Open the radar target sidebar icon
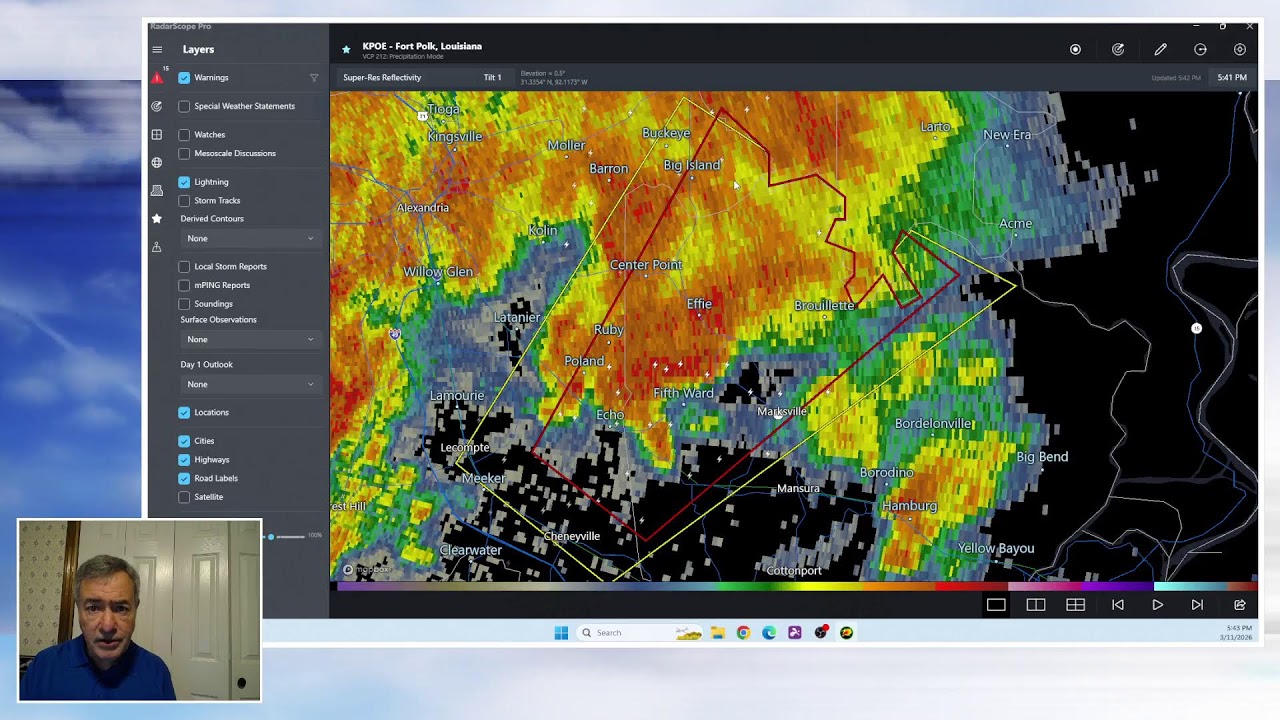Image resolution: width=1280 pixels, height=720 pixels. pyautogui.click(x=157, y=106)
